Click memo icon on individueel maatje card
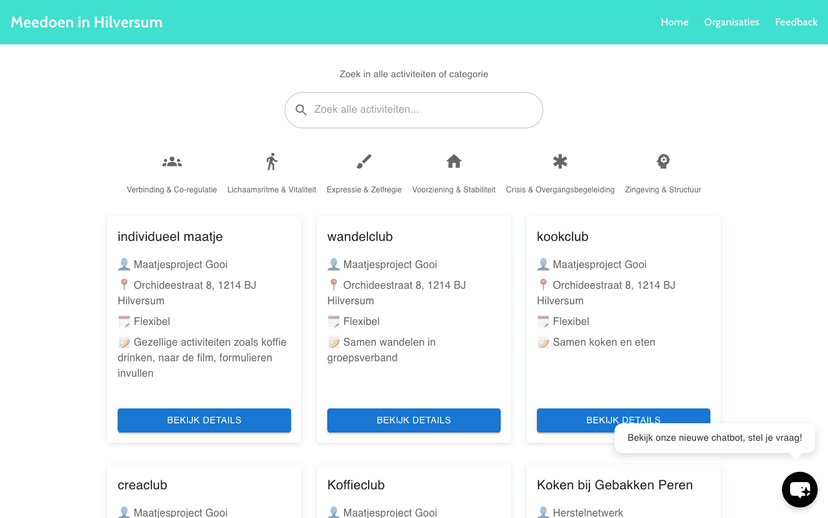The height and width of the screenshot is (518, 828). click(124, 342)
